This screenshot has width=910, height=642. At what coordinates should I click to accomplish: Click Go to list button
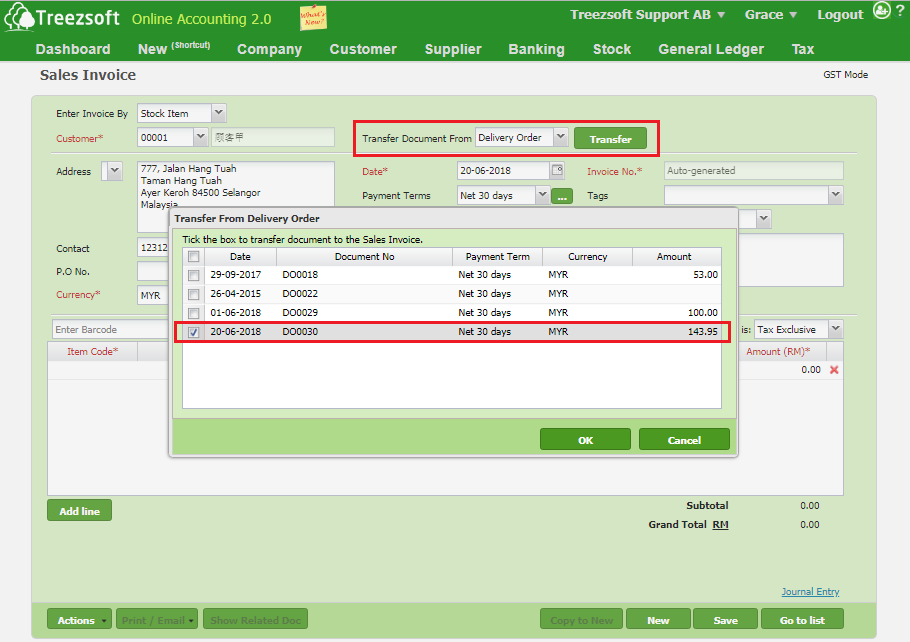pyautogui.click(x=802, y=620)
